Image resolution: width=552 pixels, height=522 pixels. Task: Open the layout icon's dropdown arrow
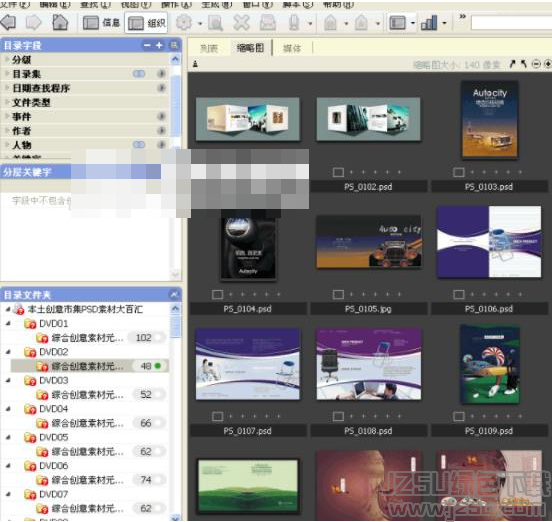(413, 23)
